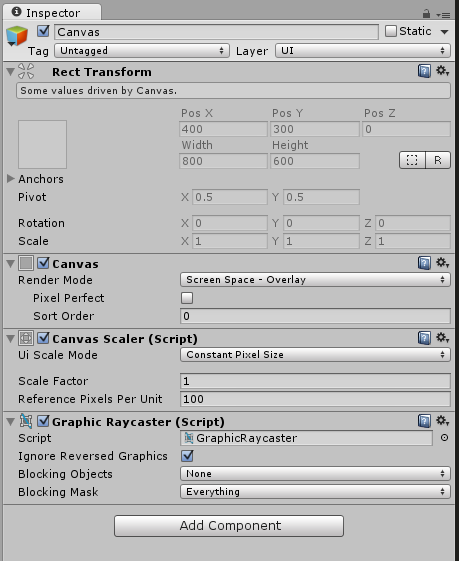459x561 pixels.
Task: Collapse the Canvas Scaler foldout
Action: [11, 339]
